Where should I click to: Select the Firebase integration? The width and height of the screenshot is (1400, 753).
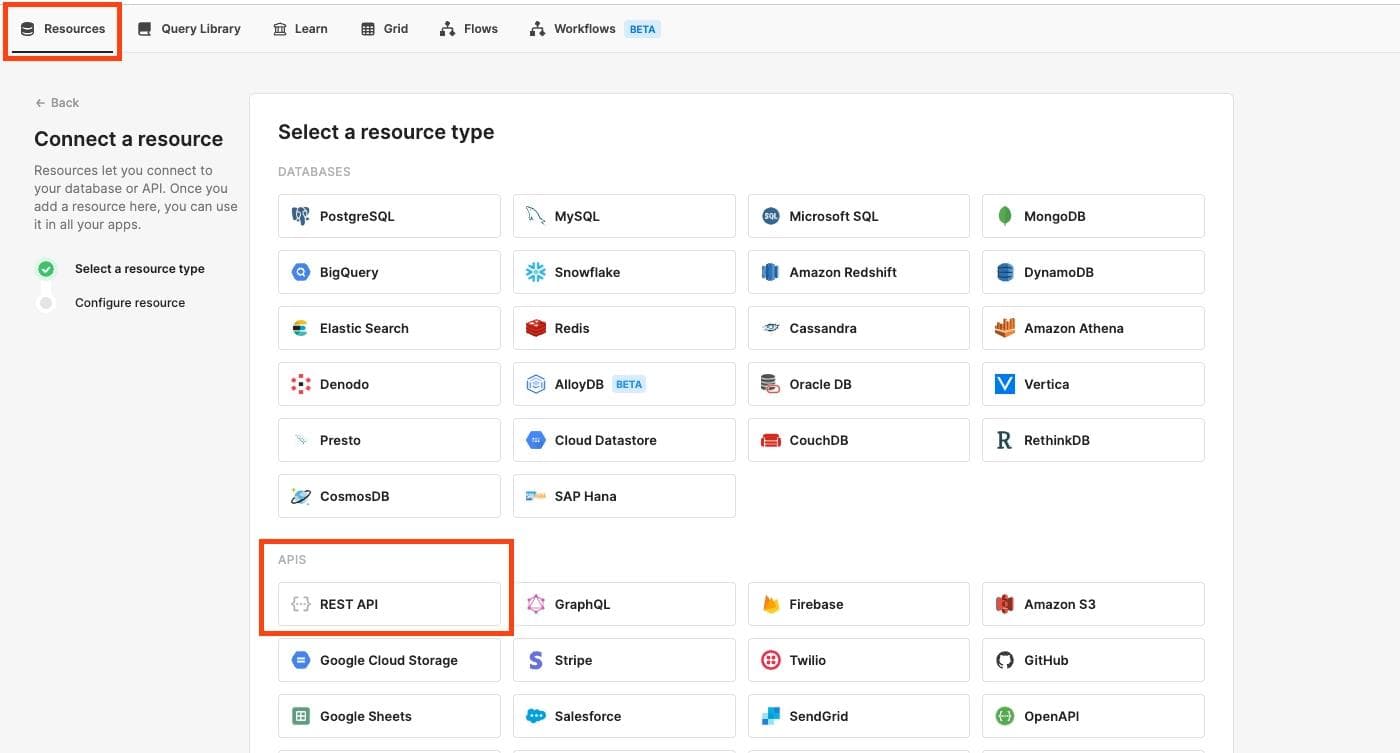click(858, 603)
